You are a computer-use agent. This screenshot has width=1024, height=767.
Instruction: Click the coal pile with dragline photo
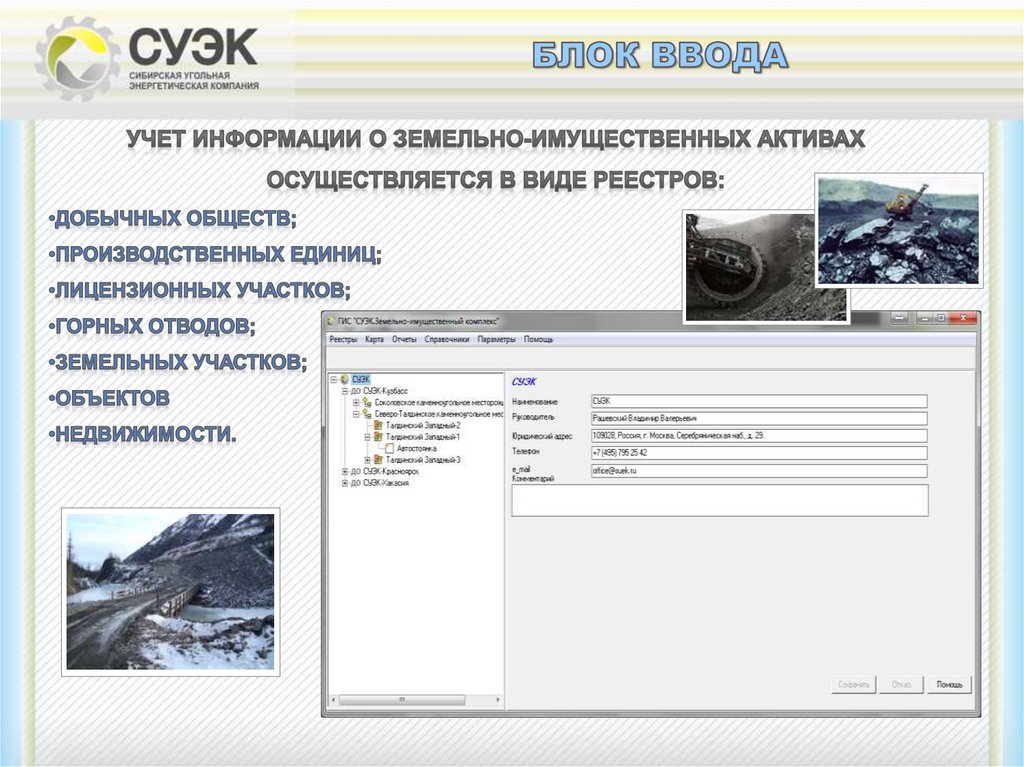[x=899, y=230]
